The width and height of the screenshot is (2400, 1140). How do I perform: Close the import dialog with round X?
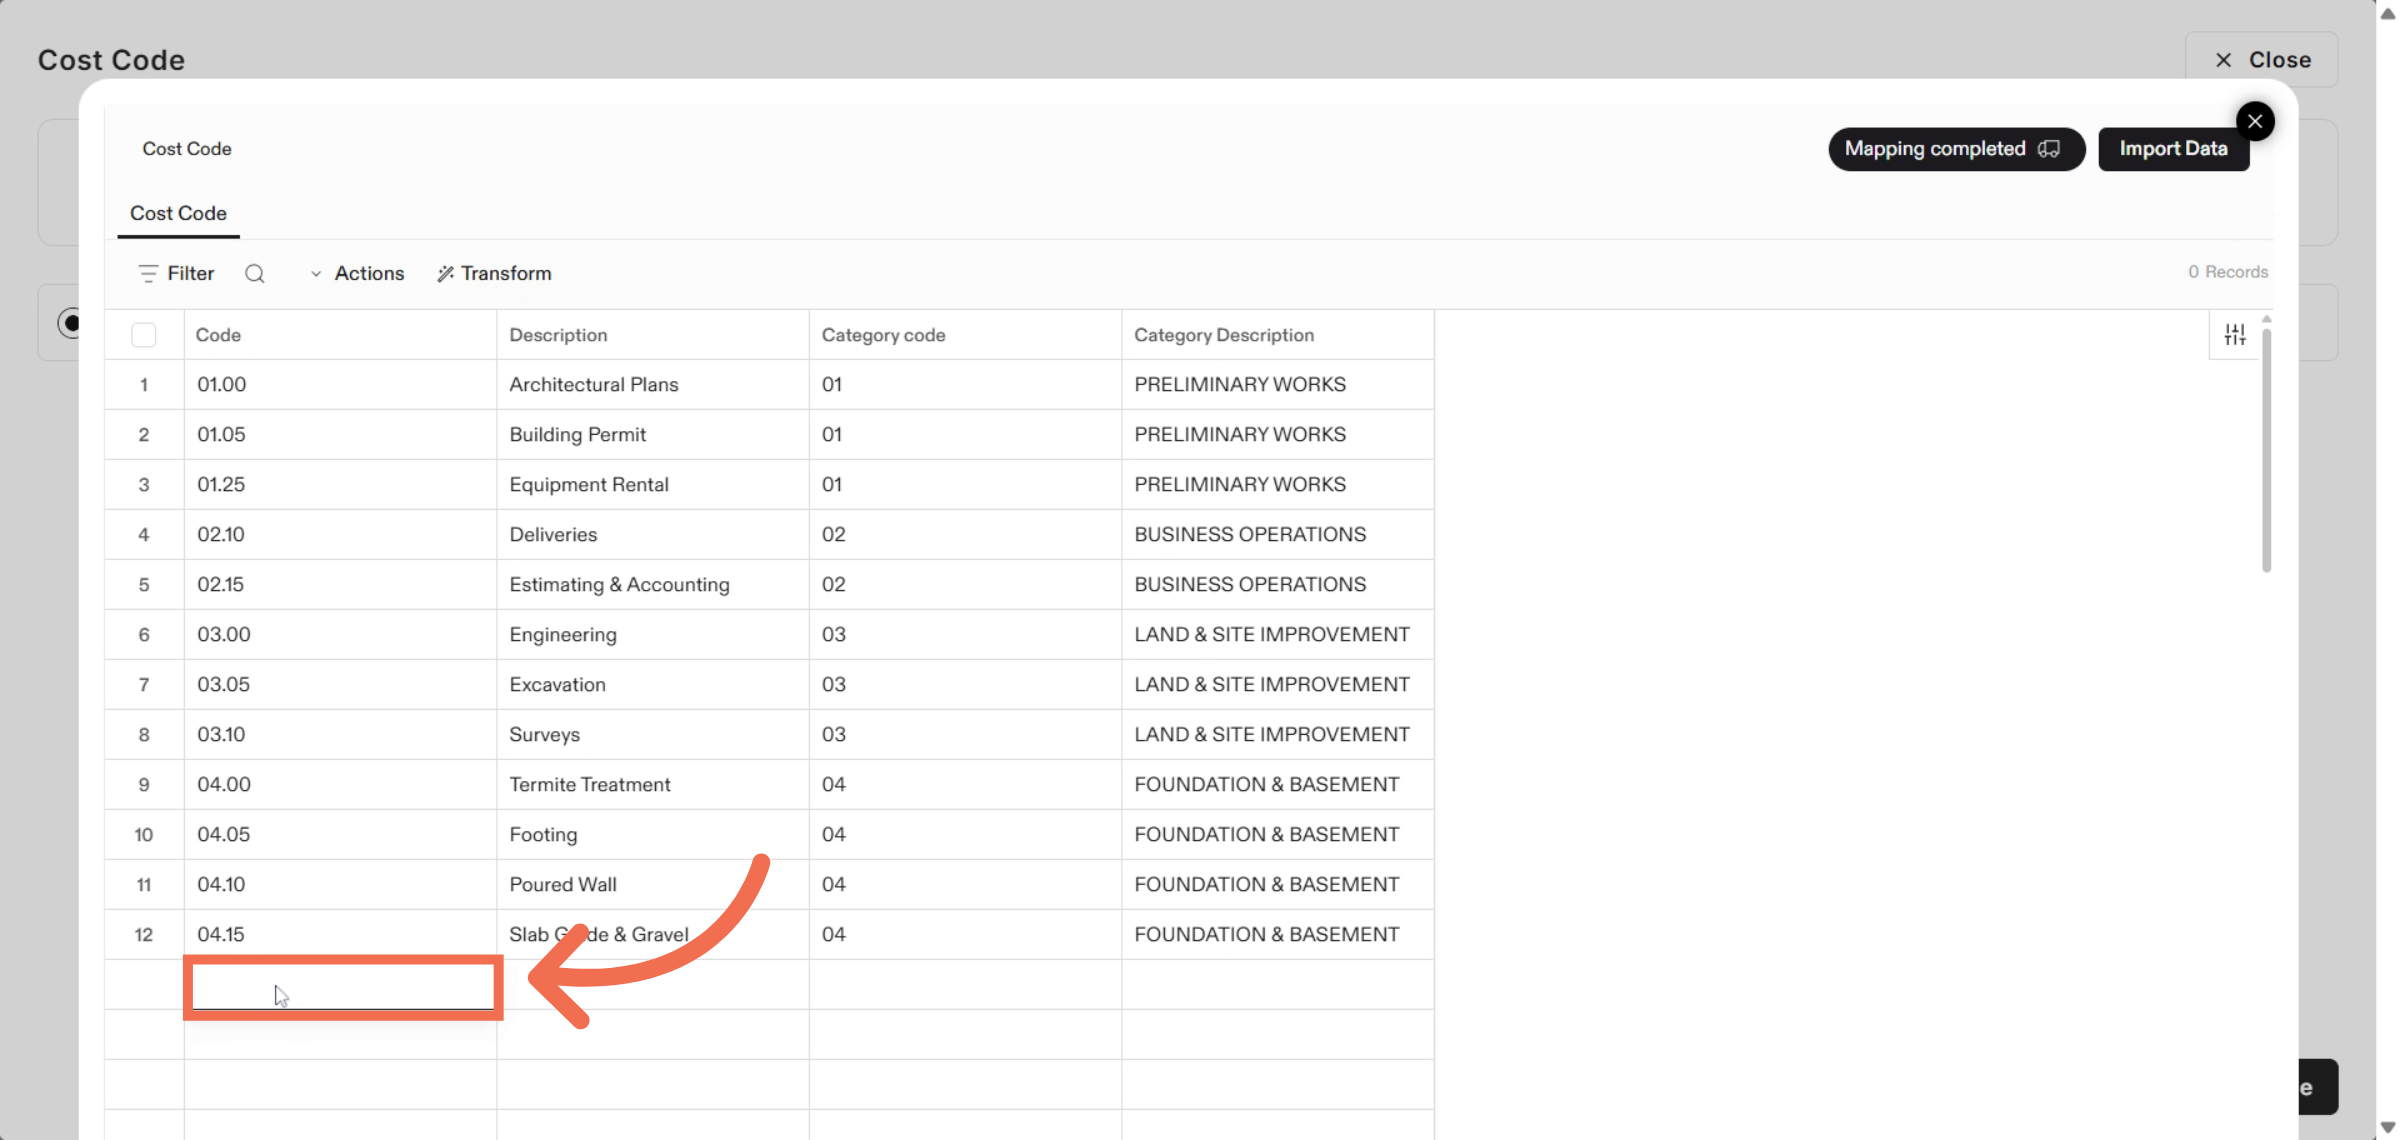2255,122
